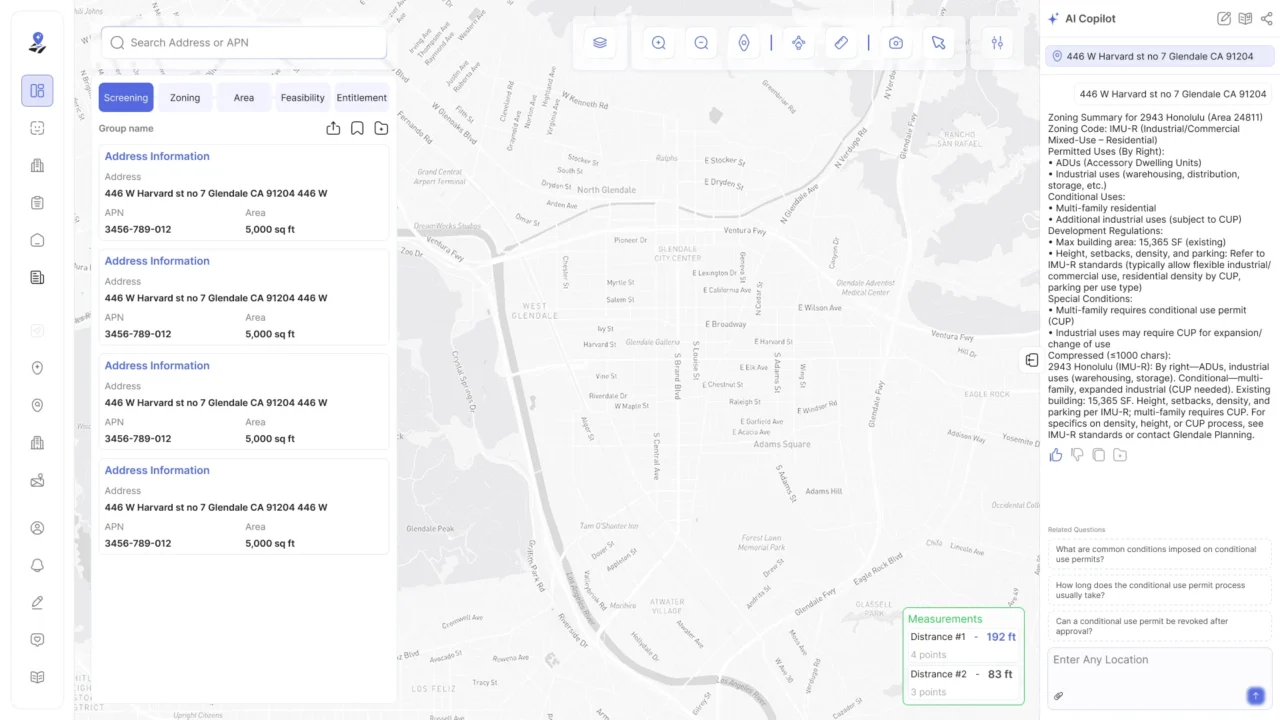Open the map layers panel
The image size is (1280, 720).
click(600, 43)
